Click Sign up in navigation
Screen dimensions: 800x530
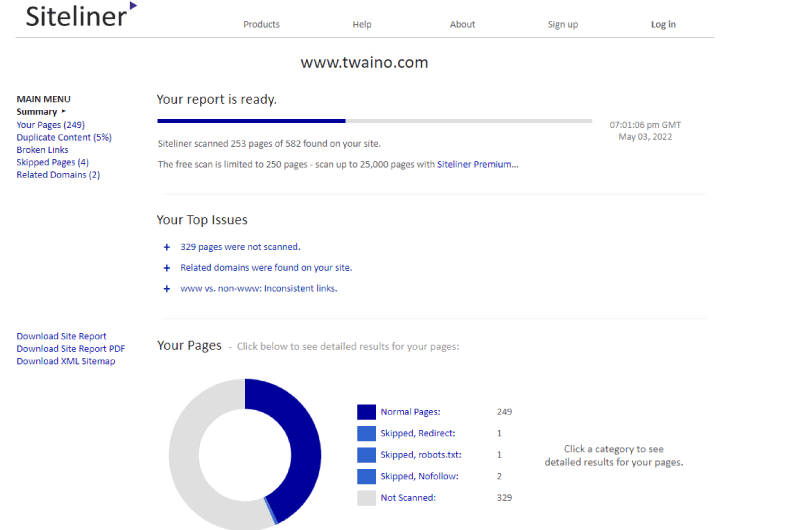(x=563, y=24)
